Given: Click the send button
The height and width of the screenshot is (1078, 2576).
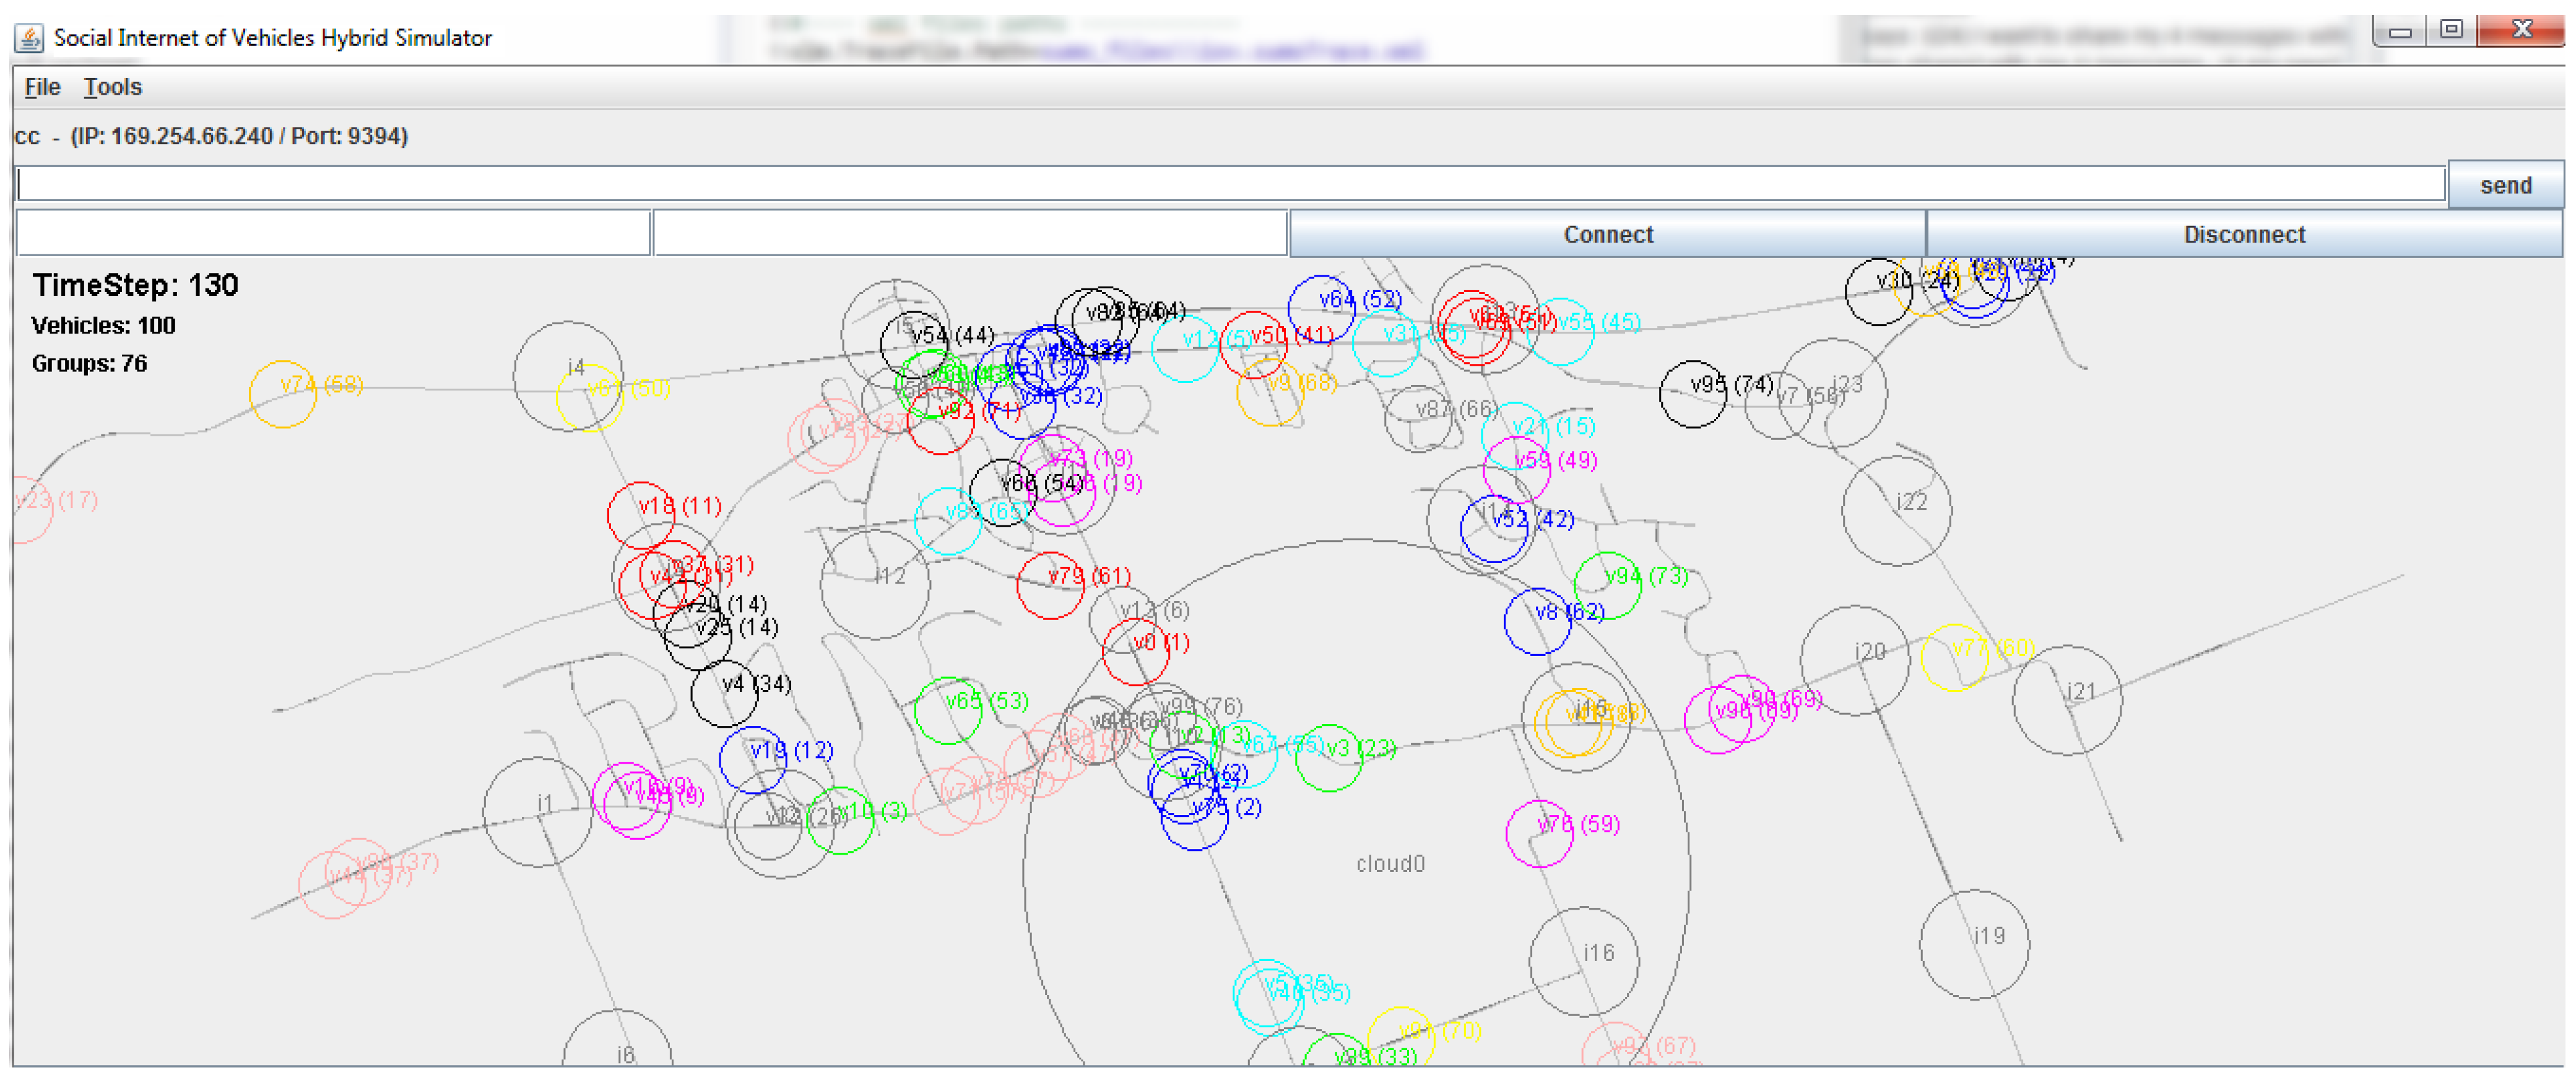Looking at the screenshot, I should point(2505,185).
